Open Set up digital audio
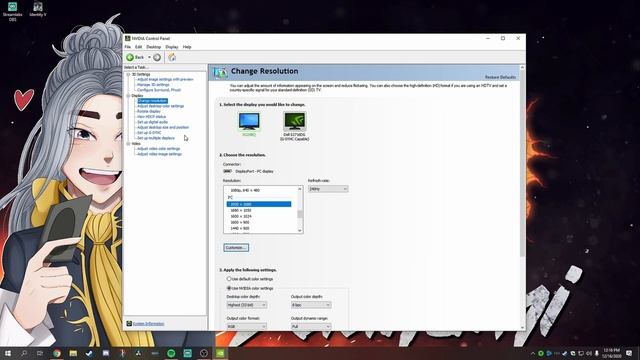This screenshot has height=360, width=640. [152, 122]
